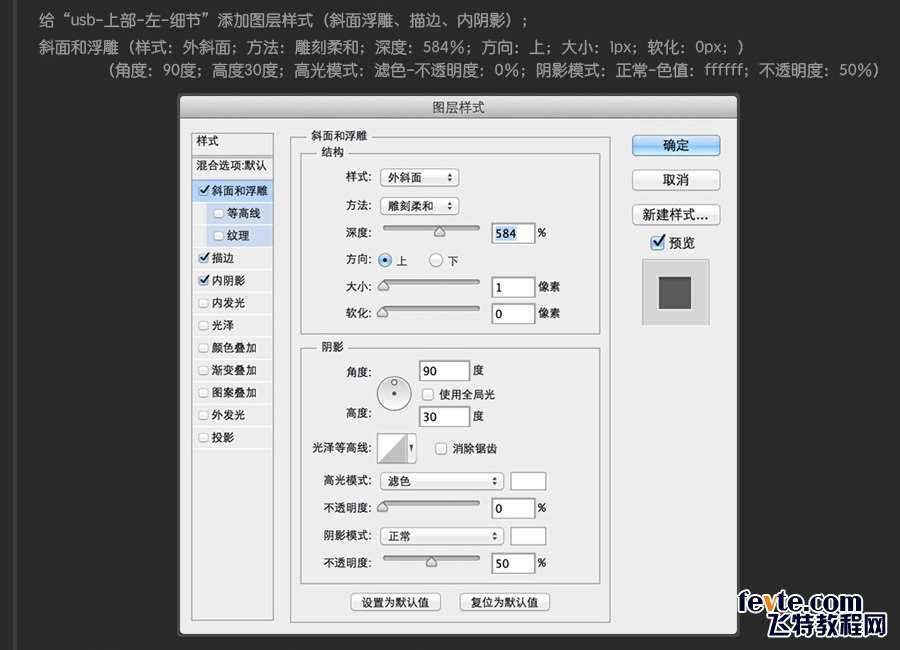The image size is (900, 650).
Task: Click the 确定 button
Action: [676, 145]
